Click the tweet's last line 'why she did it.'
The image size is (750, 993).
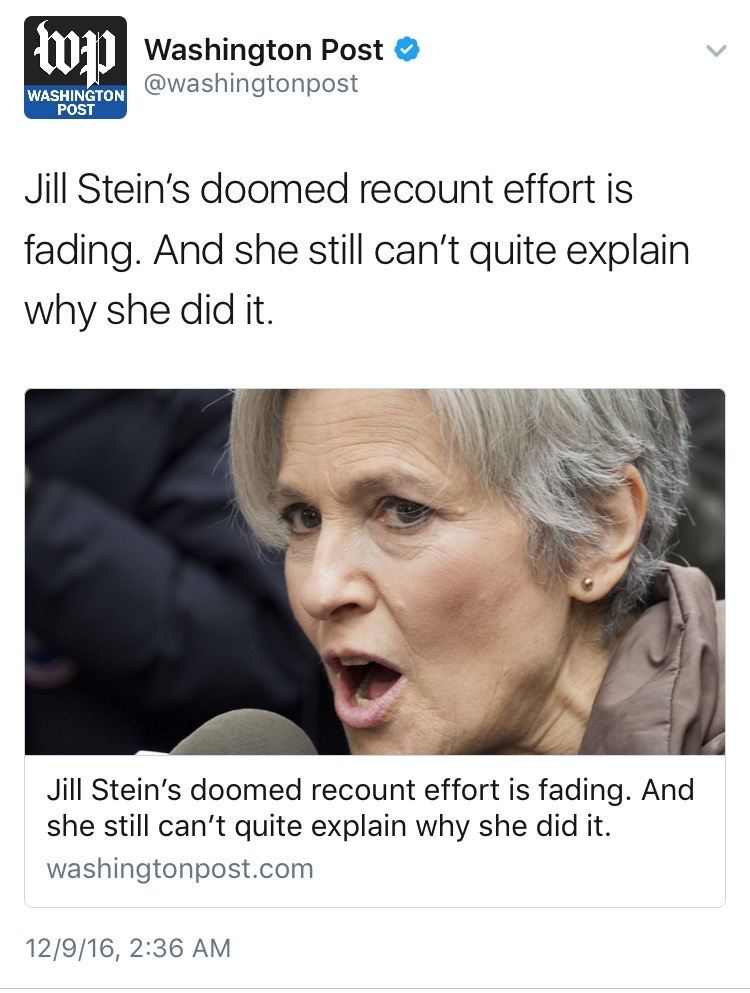[149, 310]
